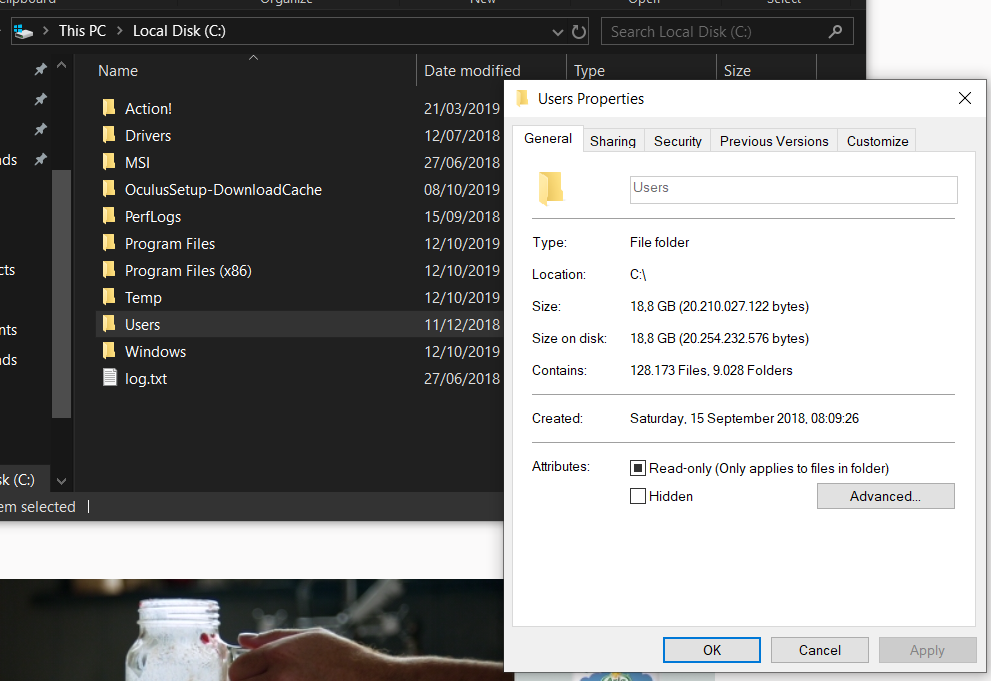Select the 'Program Files (x86)' name
This screenshot has height=681, width=991.
[188, 270]
